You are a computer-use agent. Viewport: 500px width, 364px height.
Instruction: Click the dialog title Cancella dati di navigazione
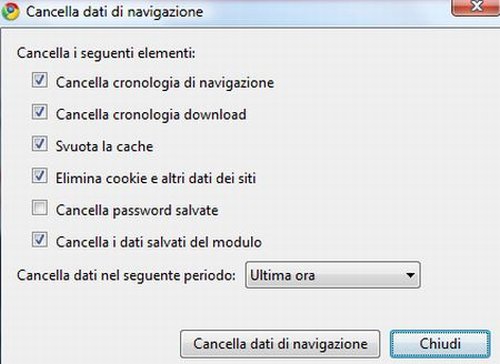115,12
